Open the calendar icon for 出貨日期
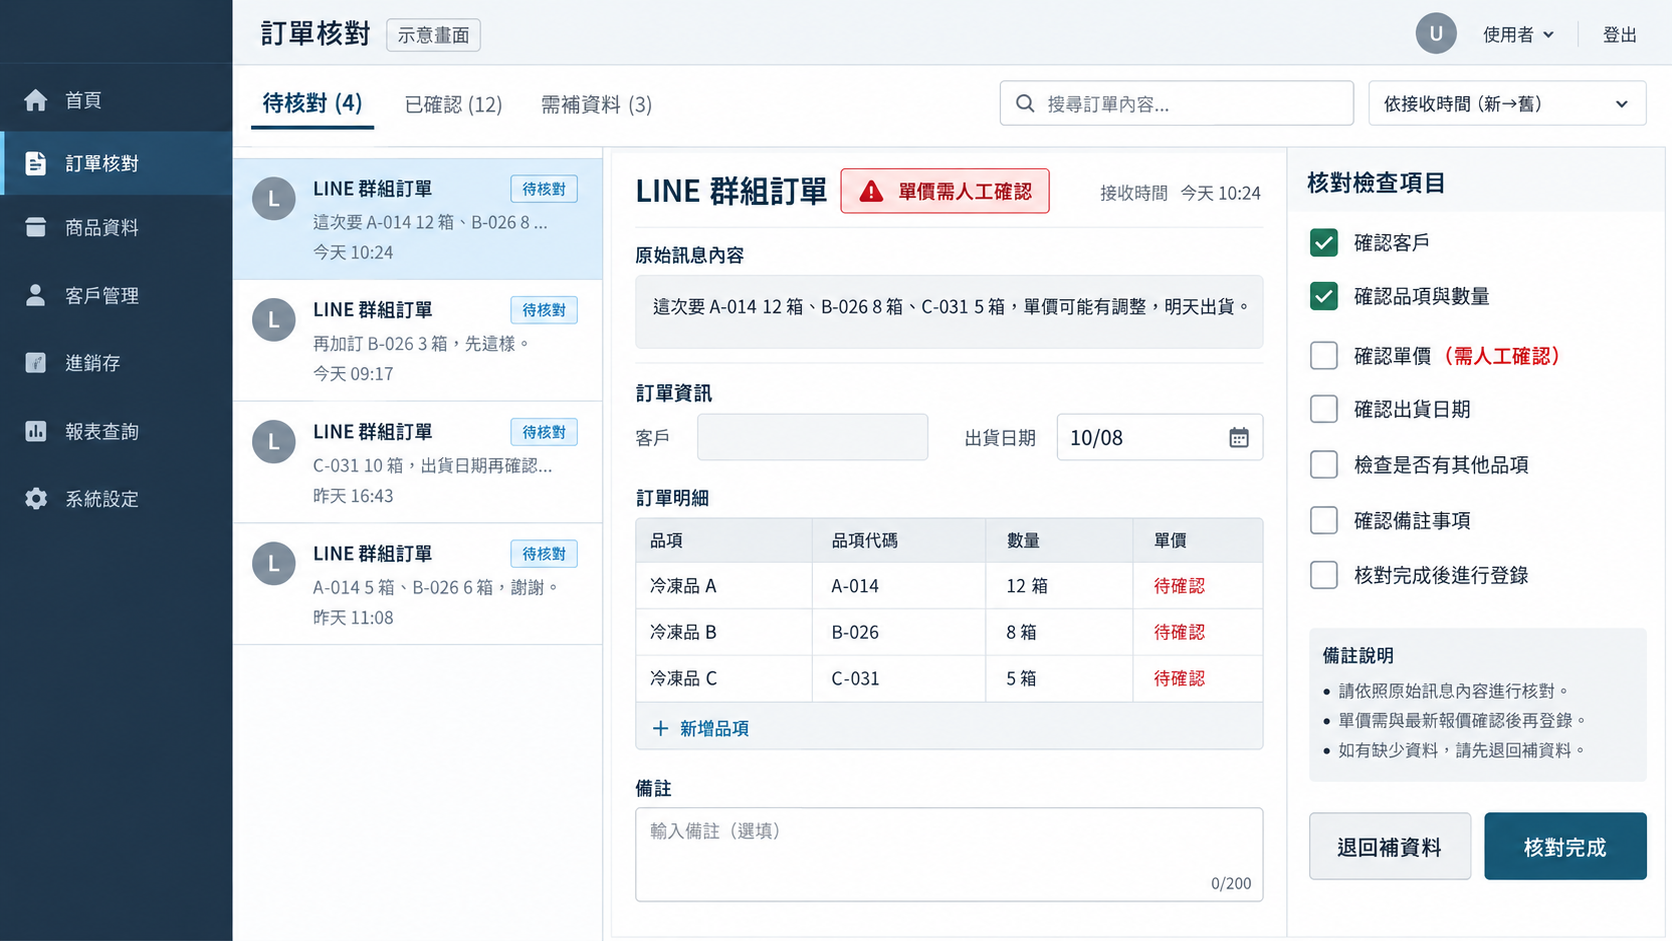This screenshot has height=941, width=1672. coord(1239,437)
